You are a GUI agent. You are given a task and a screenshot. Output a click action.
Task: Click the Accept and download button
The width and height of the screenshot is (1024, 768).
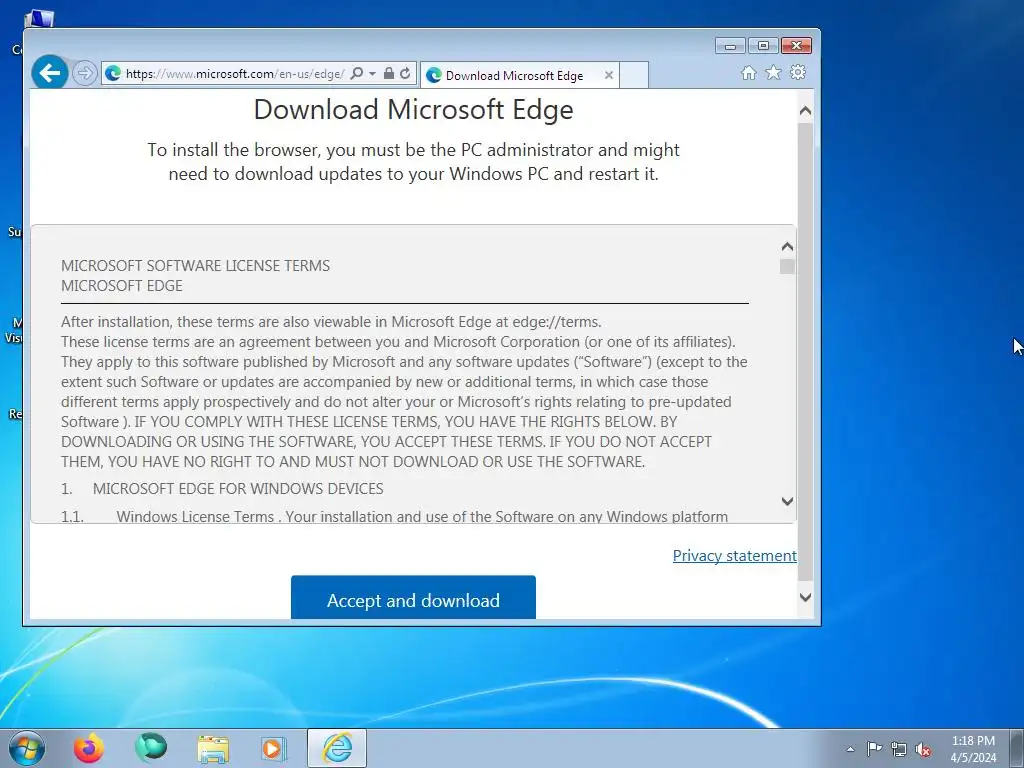pyautogui.click(x=413, y=597)
